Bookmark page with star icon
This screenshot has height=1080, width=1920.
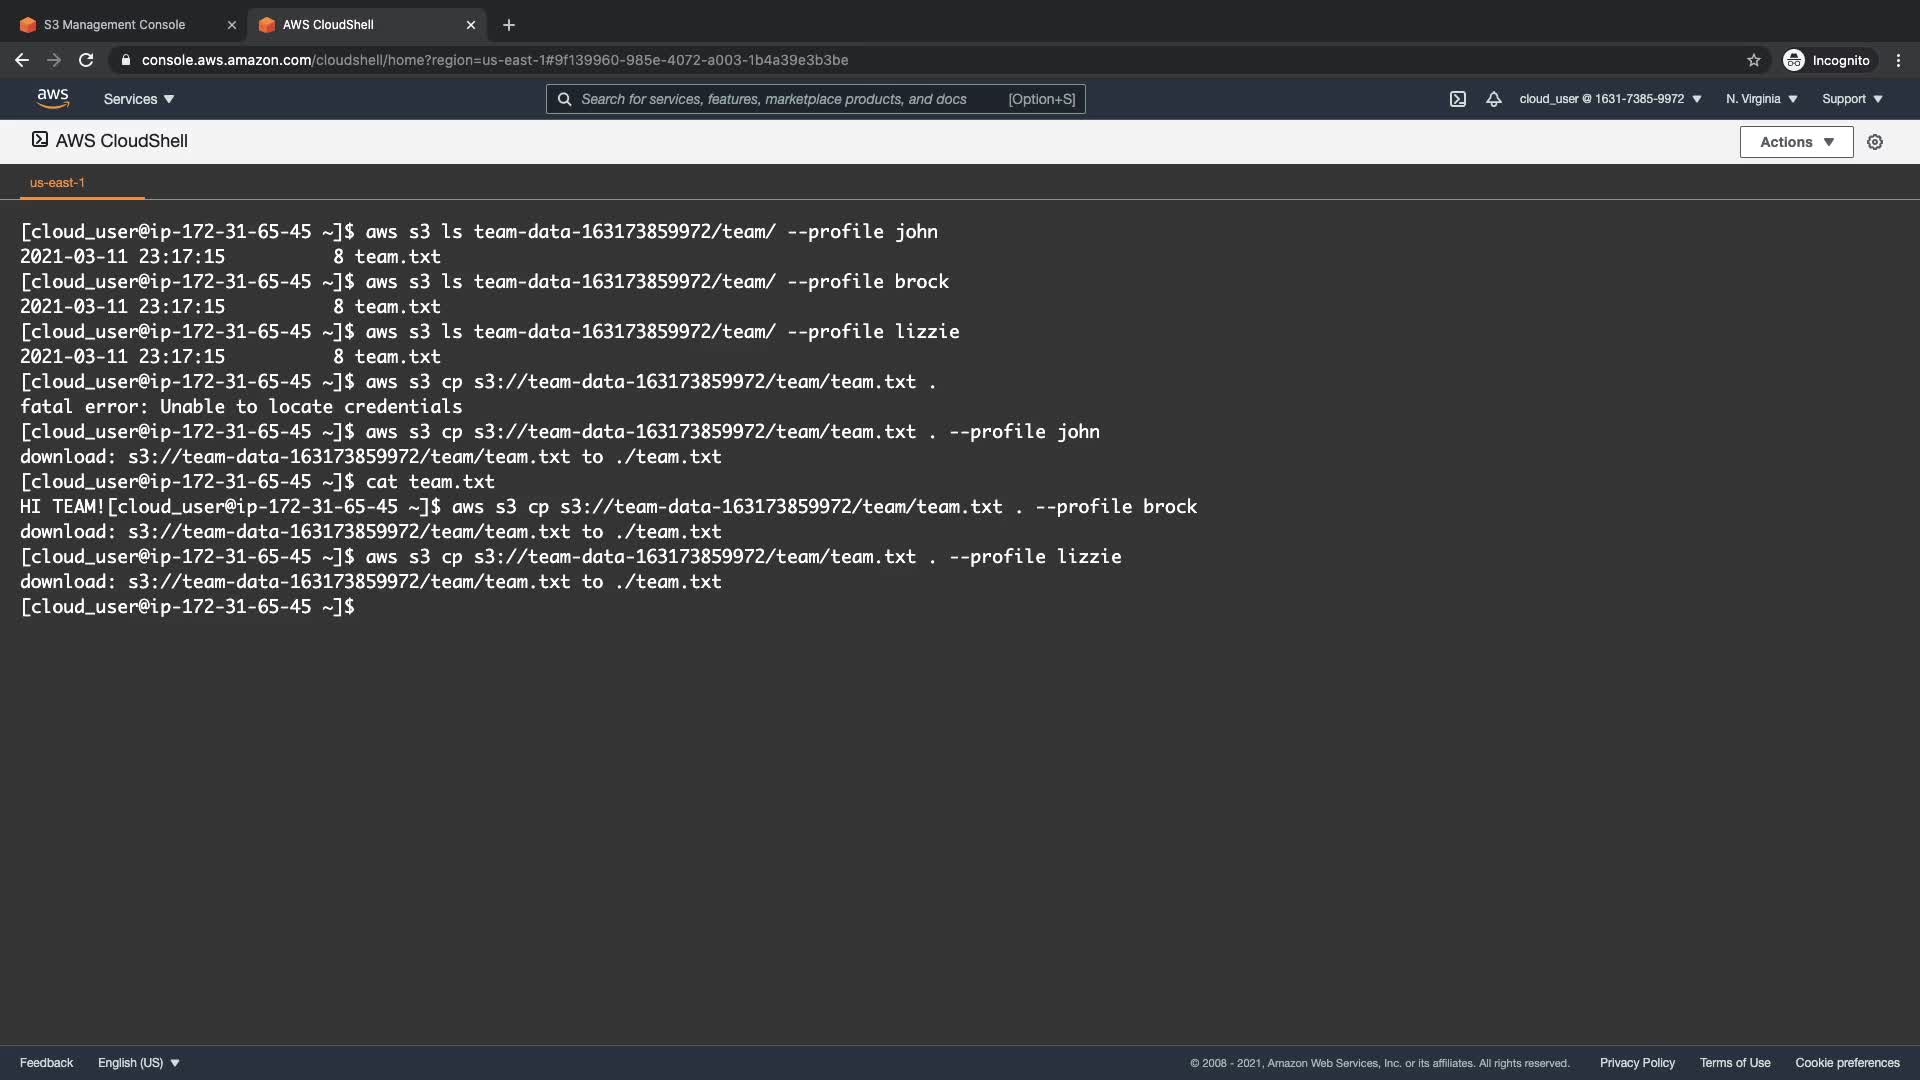click(1753, 60)
